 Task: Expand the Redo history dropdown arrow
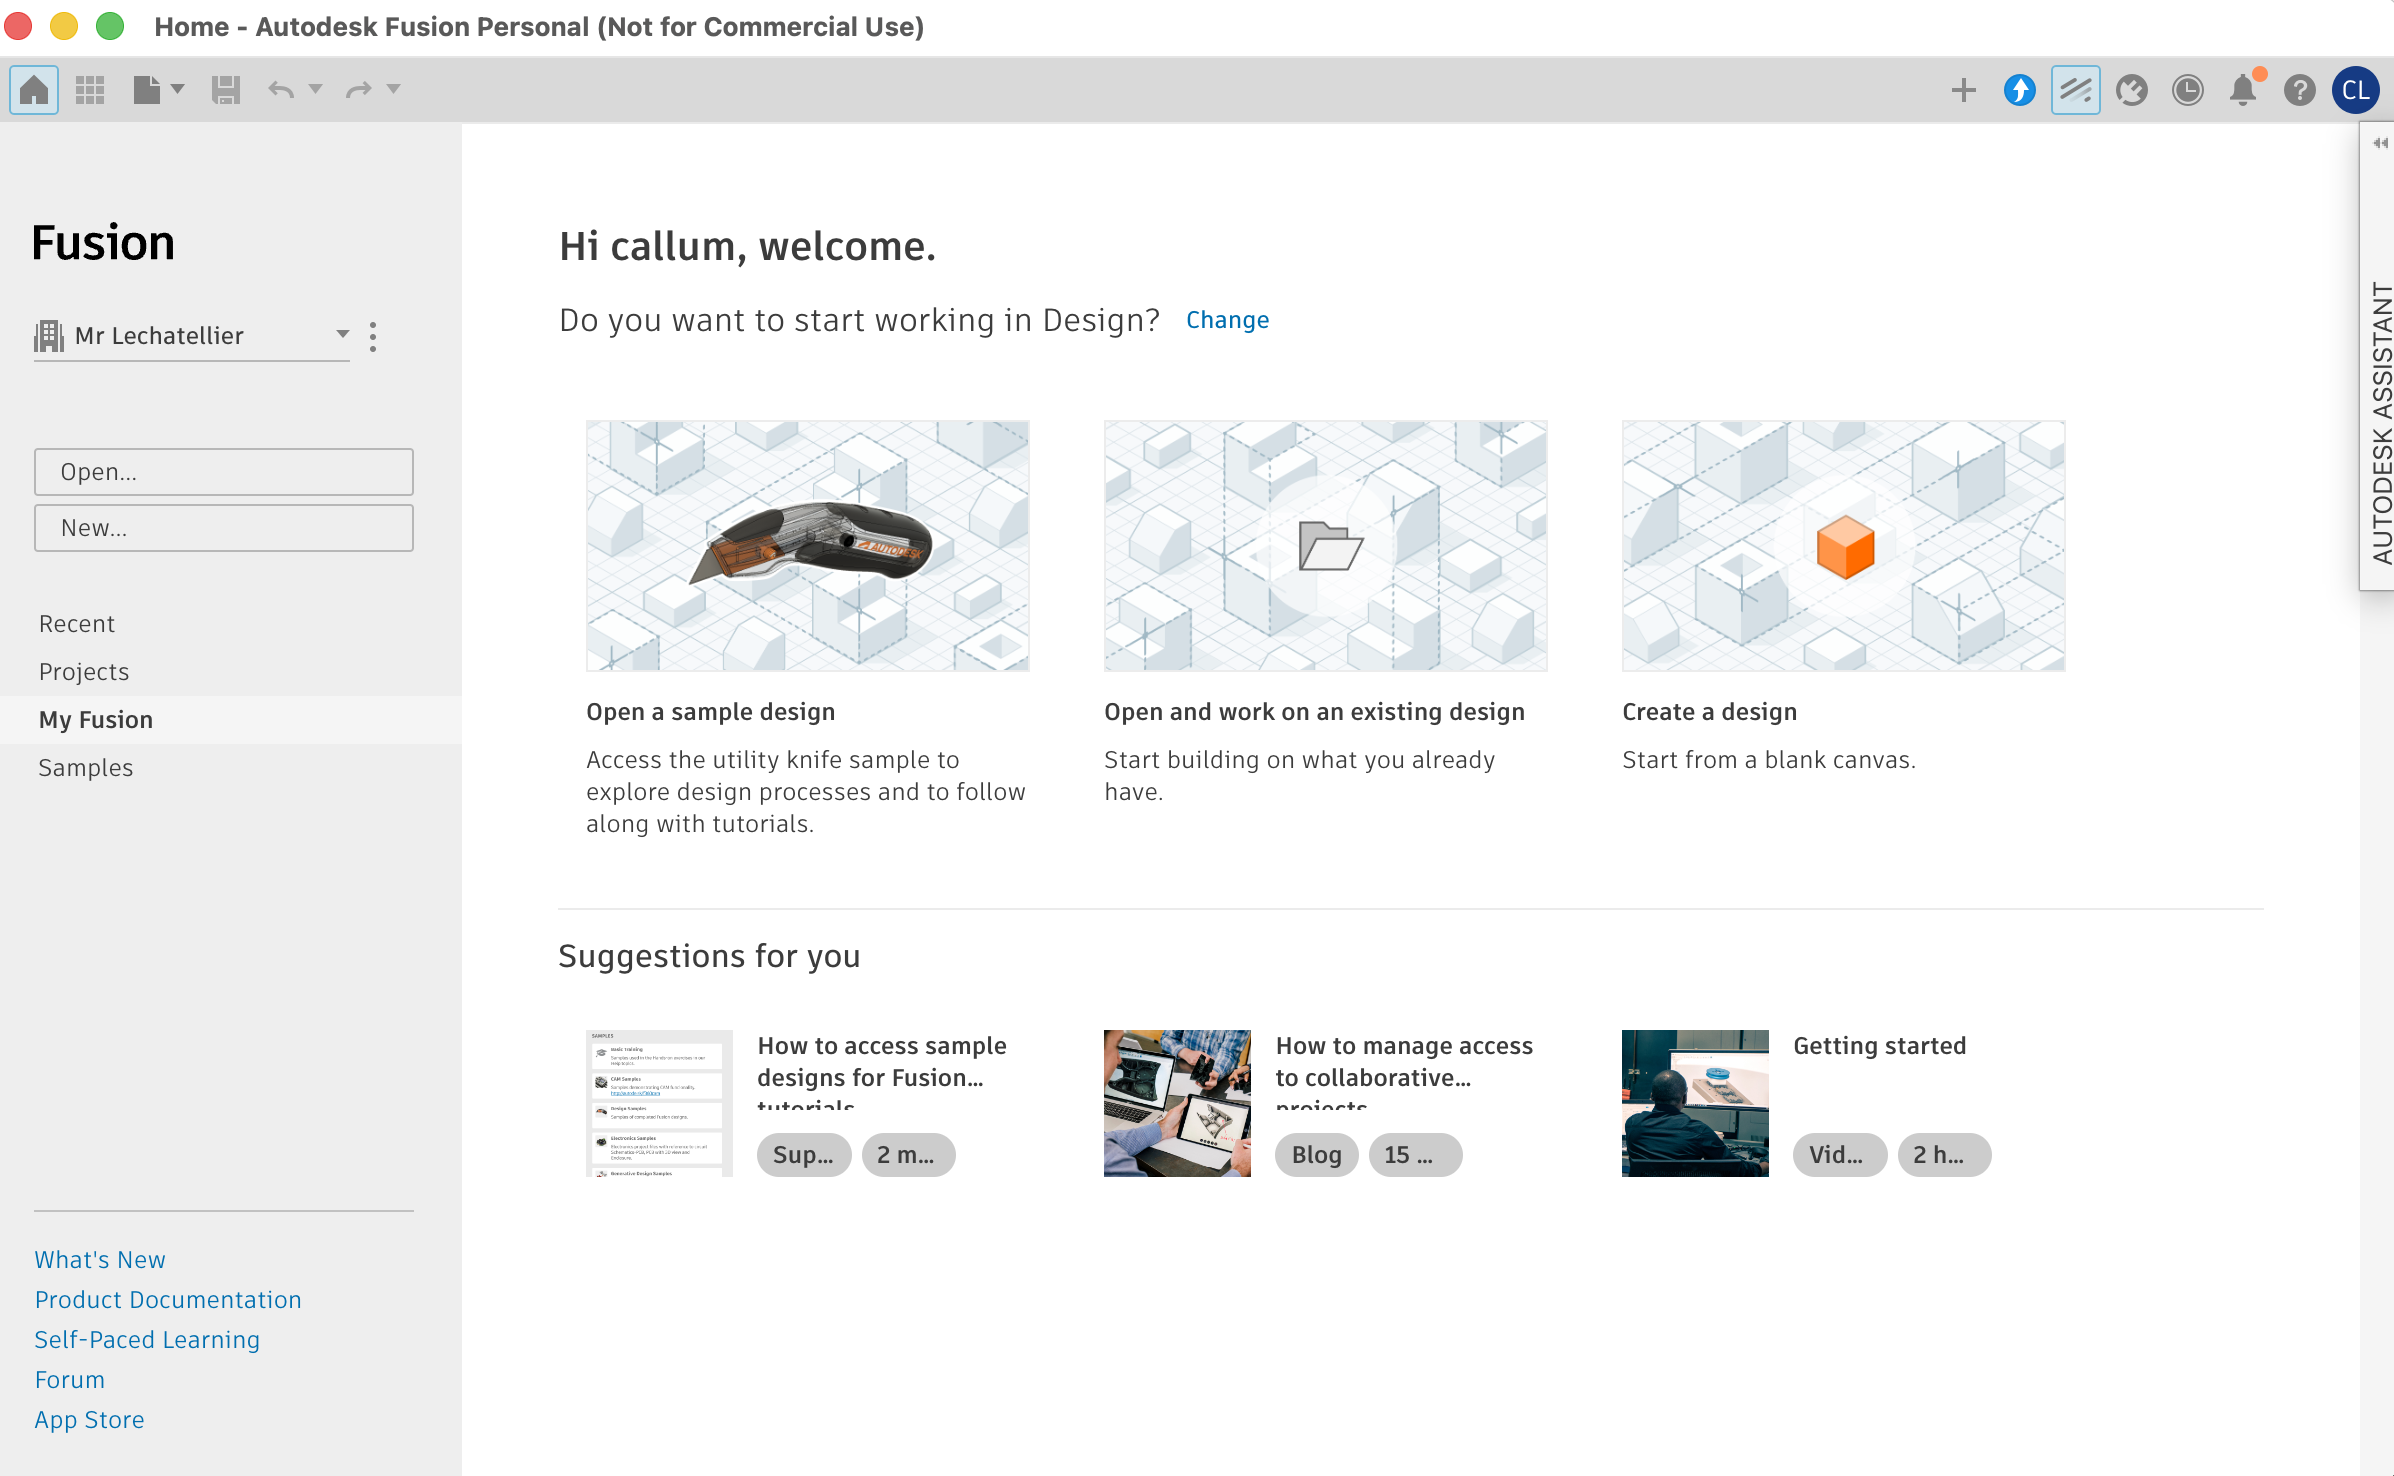click(394, 89)
